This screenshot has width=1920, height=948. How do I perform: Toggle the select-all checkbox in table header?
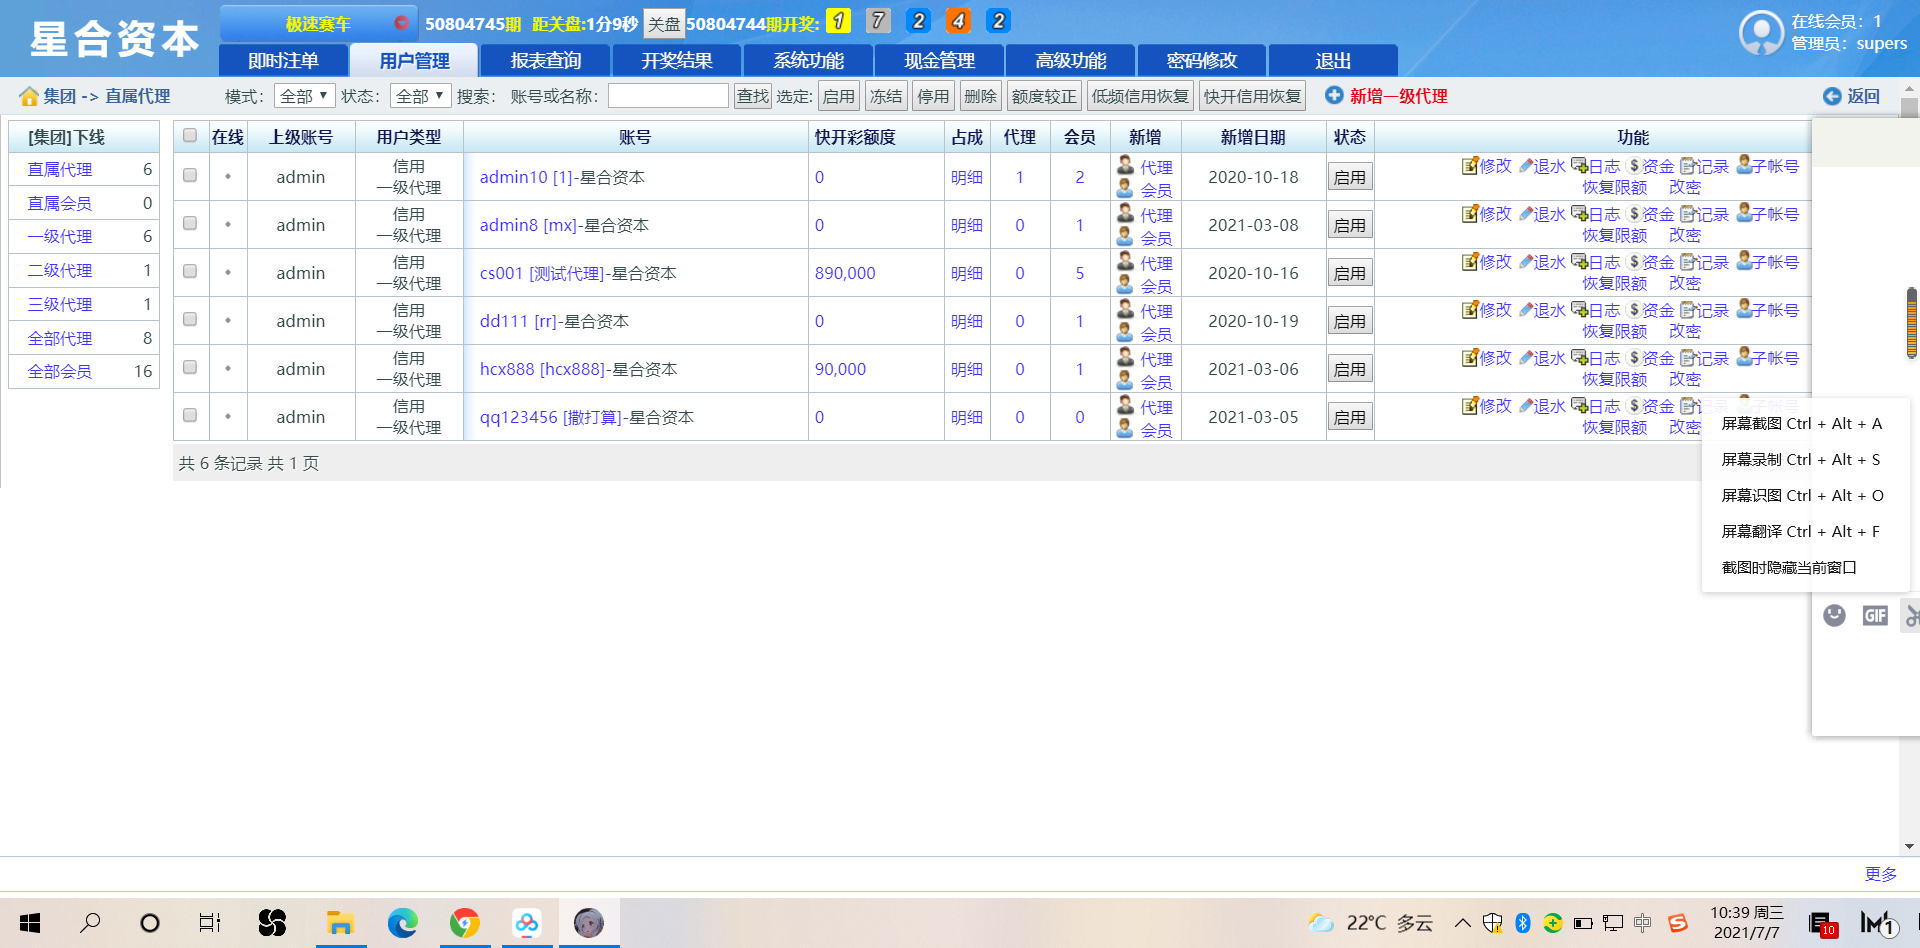(190, 136)
